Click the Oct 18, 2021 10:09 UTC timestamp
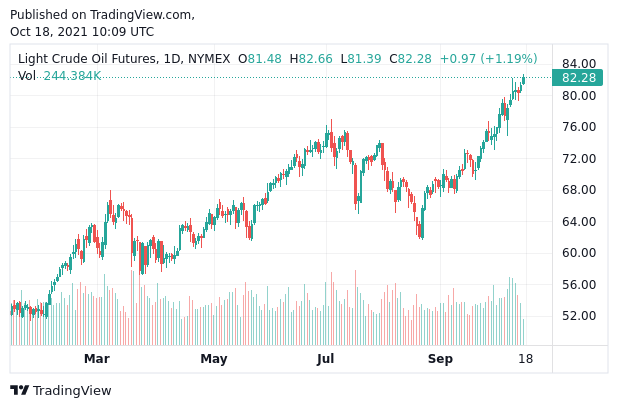 tap(82, 32)
